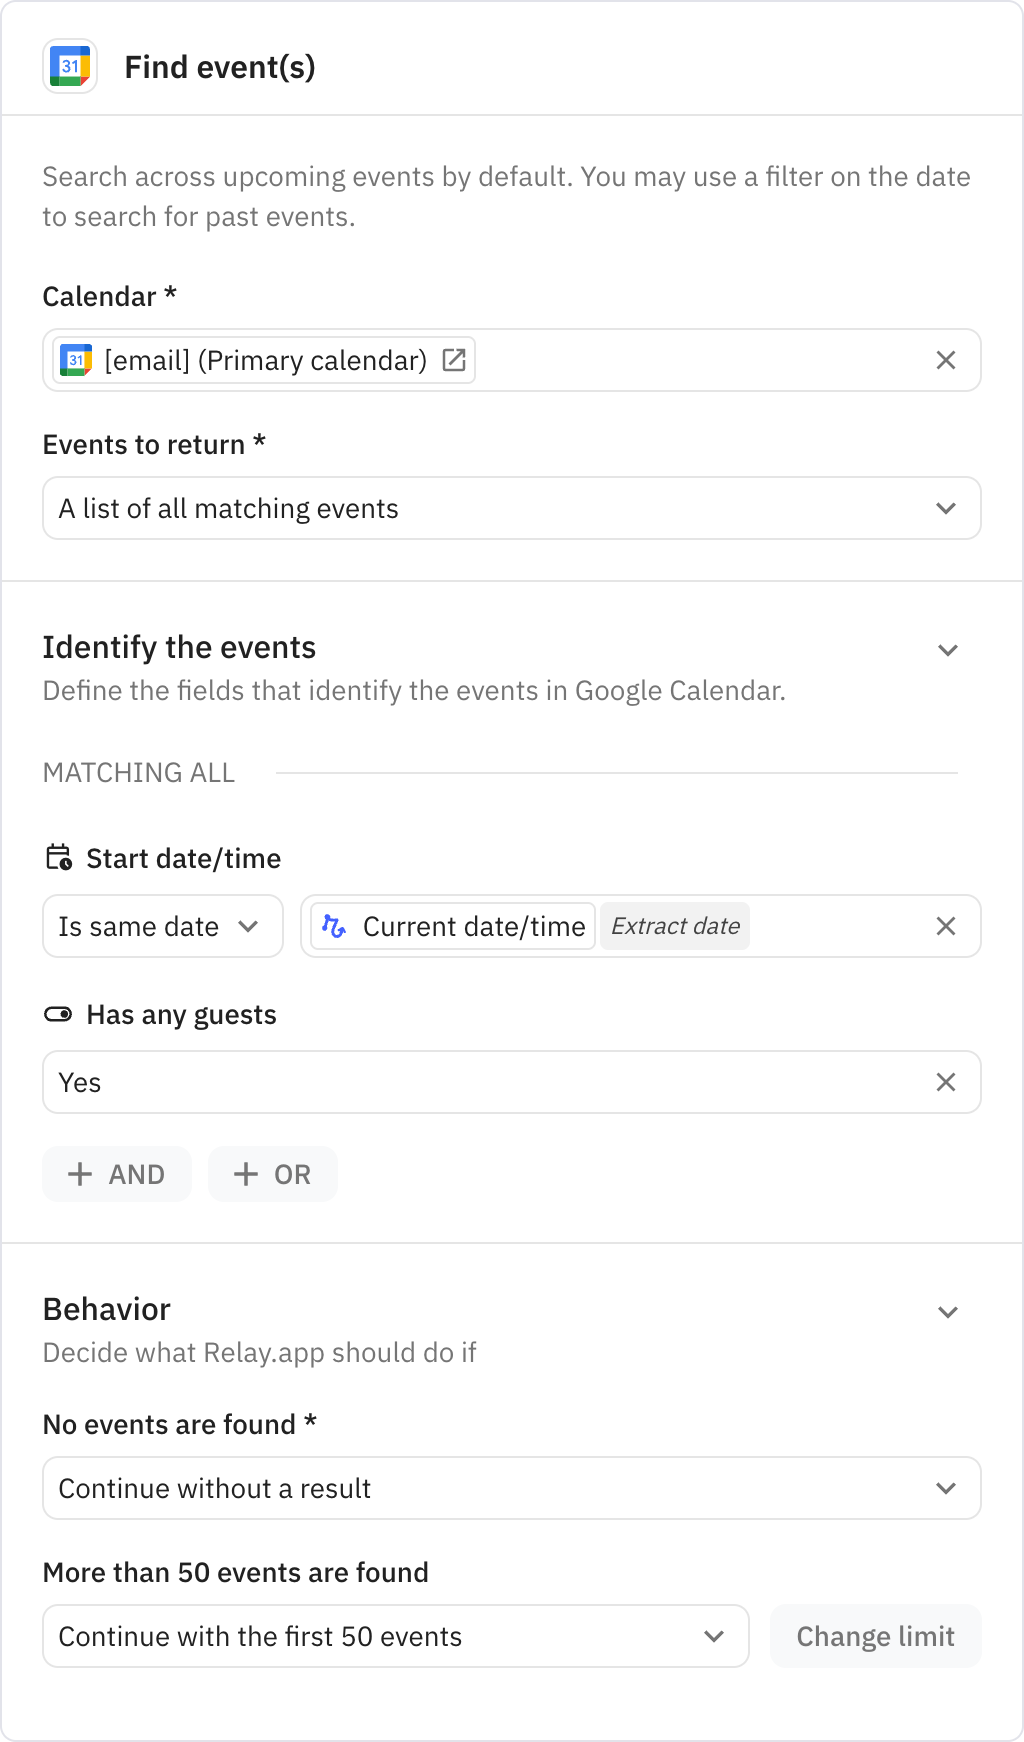The image size is (1024, 1742).
Task: Click the Current date/time variable icon
Action: coord(334,926)
